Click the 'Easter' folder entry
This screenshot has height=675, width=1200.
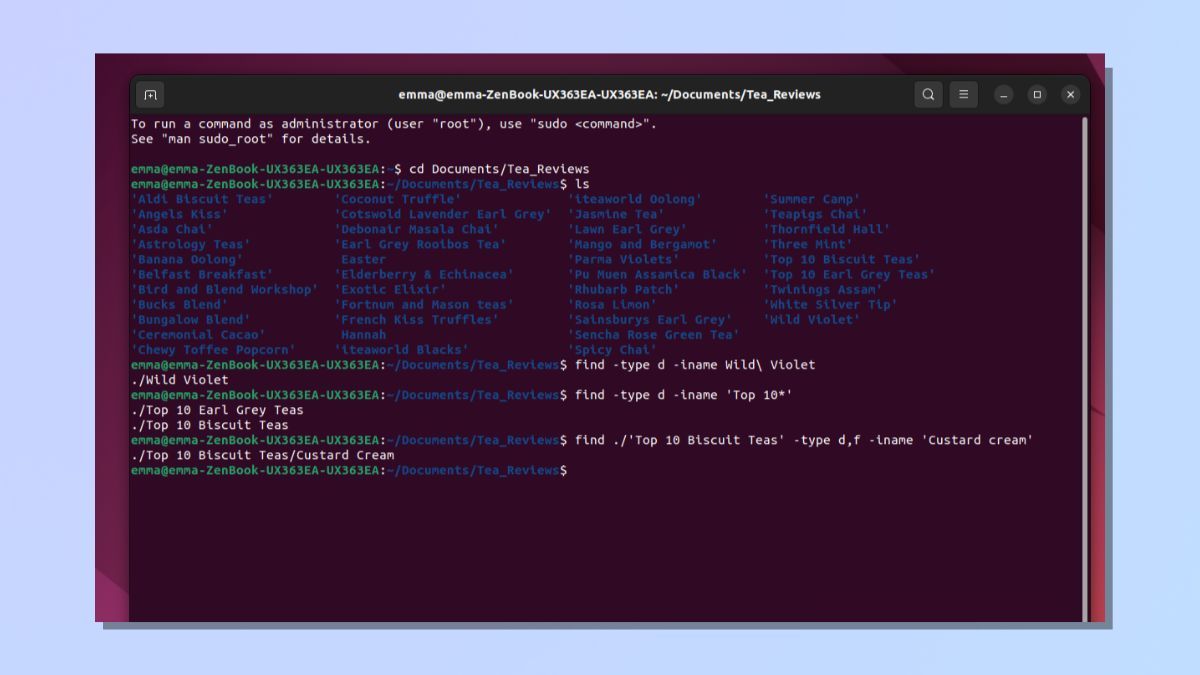[x=363, y=259]
